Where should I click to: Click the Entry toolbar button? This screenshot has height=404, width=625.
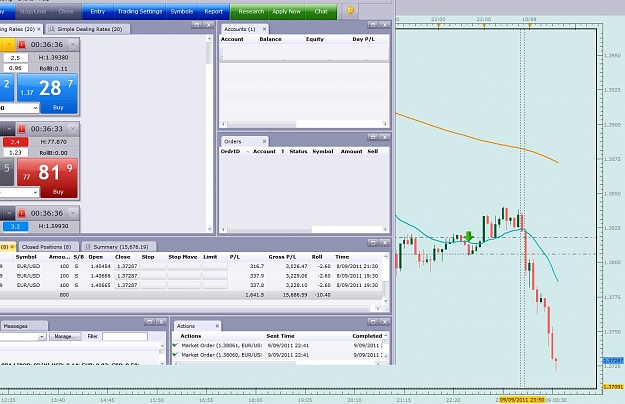click(98, 11)
